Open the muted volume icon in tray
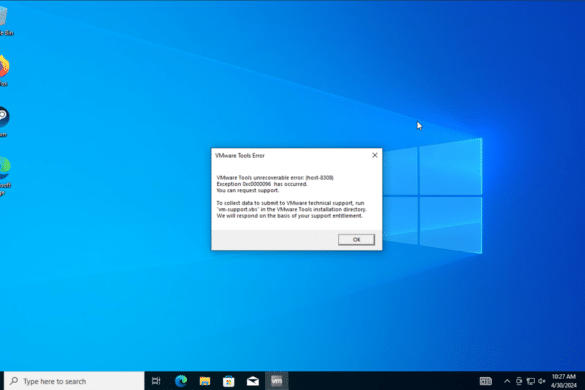 point(542,381)
